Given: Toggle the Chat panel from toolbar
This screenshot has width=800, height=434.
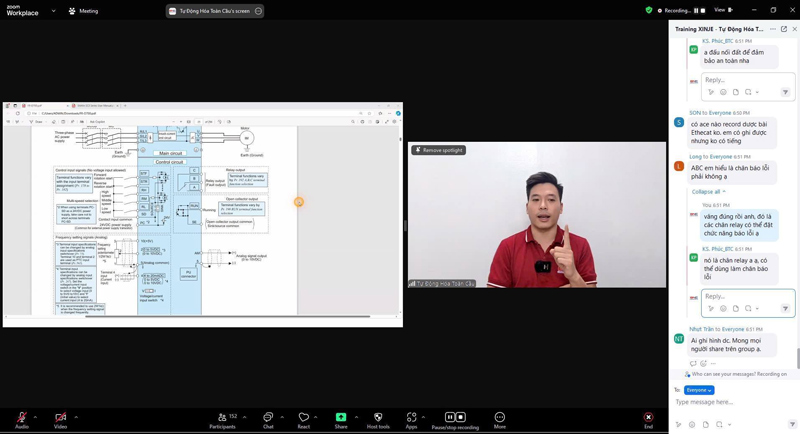Looking at the screenshot, I should (x=268, y=417).
